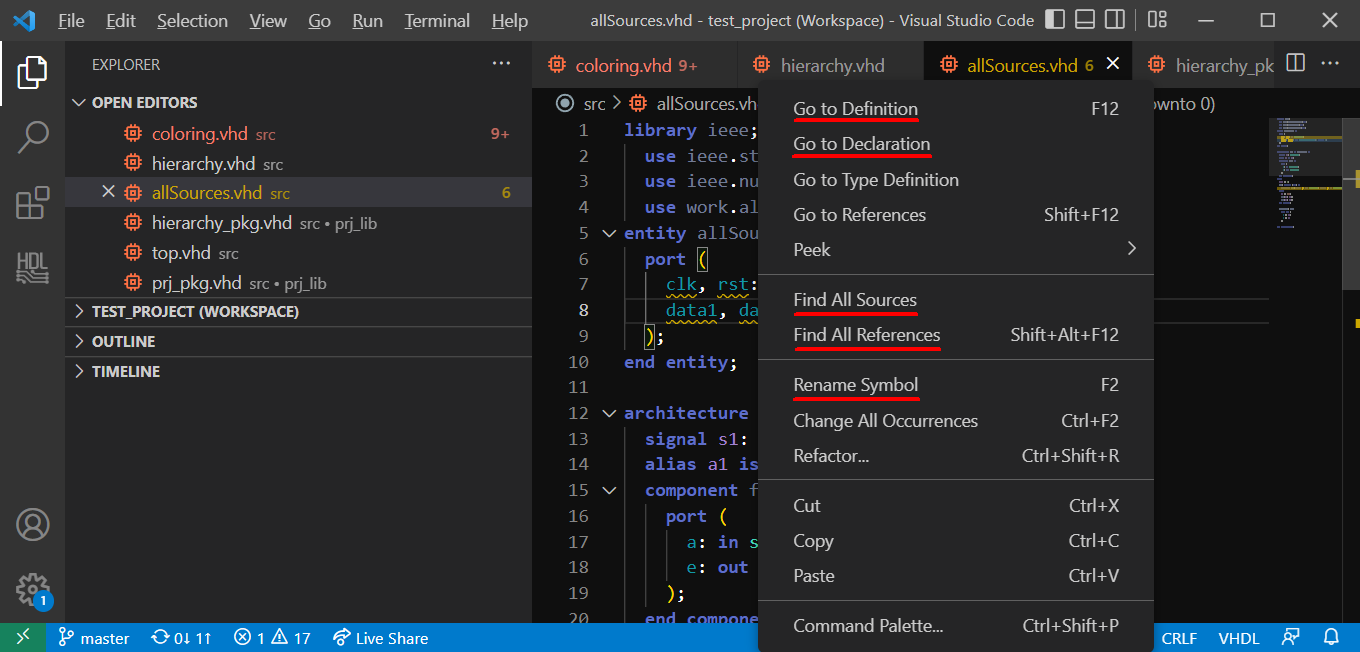The width and height of the screenshot is (1360, 652).
Task: Select Find All Sources in context menu
Action: [x=956, y=300]
